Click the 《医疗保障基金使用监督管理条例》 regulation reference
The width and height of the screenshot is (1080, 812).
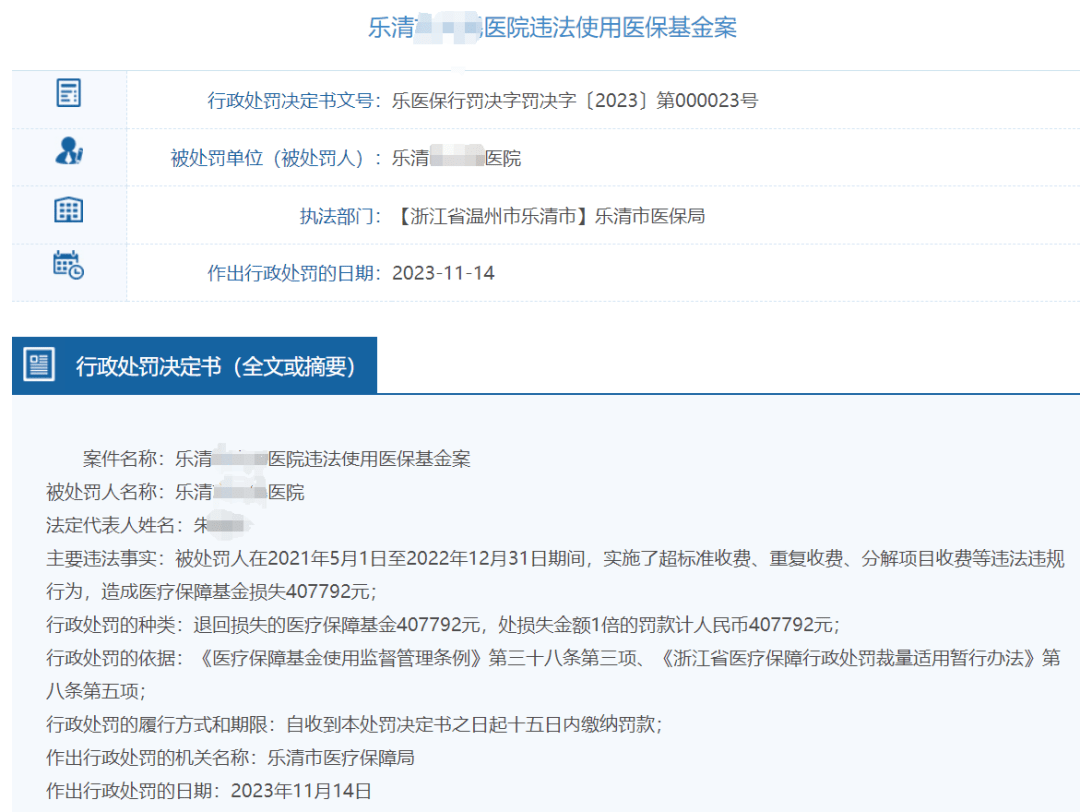[342, 658]
